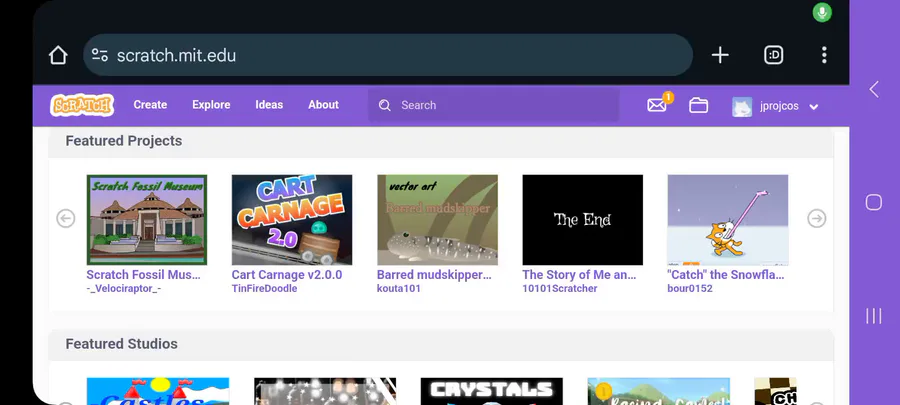Visit -_Velociraptor_- user profile link
The width and height of the screenshot is (900, 405).
coord(123,289)
